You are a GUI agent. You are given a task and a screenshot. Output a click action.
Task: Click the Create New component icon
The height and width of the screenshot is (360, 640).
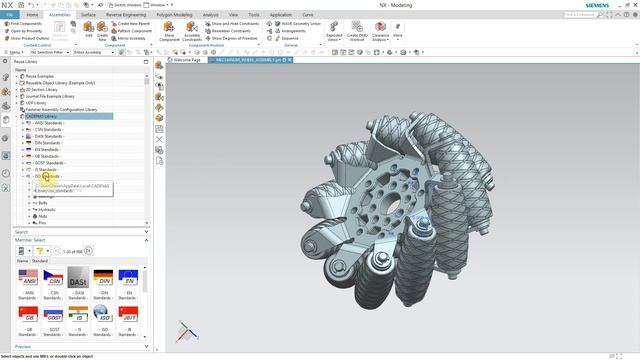(x=102, y=27)
